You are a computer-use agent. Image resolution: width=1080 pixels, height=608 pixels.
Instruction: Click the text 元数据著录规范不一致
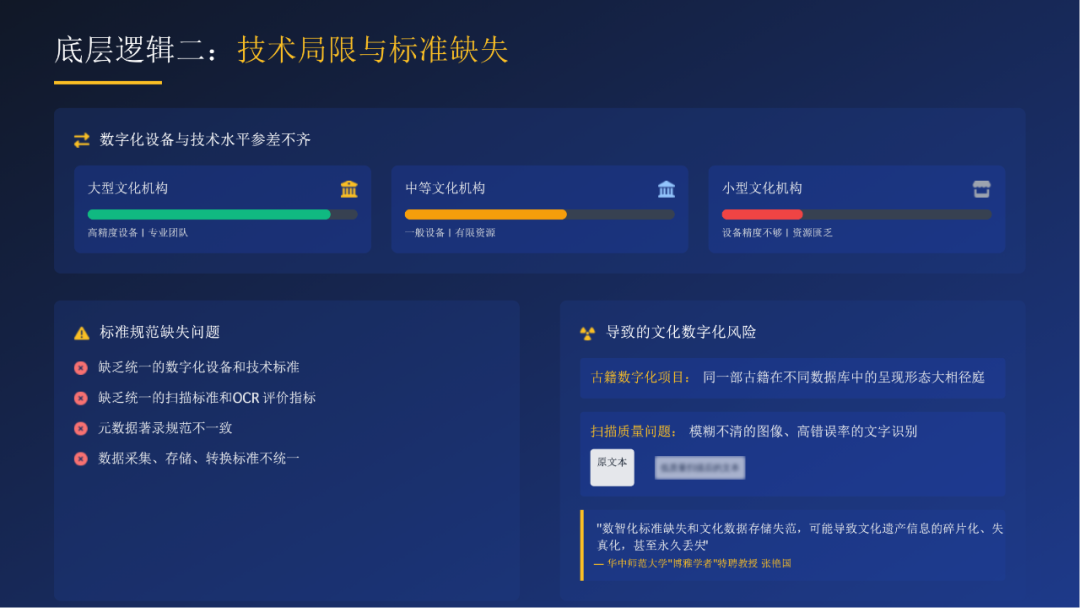click(165, 428)
